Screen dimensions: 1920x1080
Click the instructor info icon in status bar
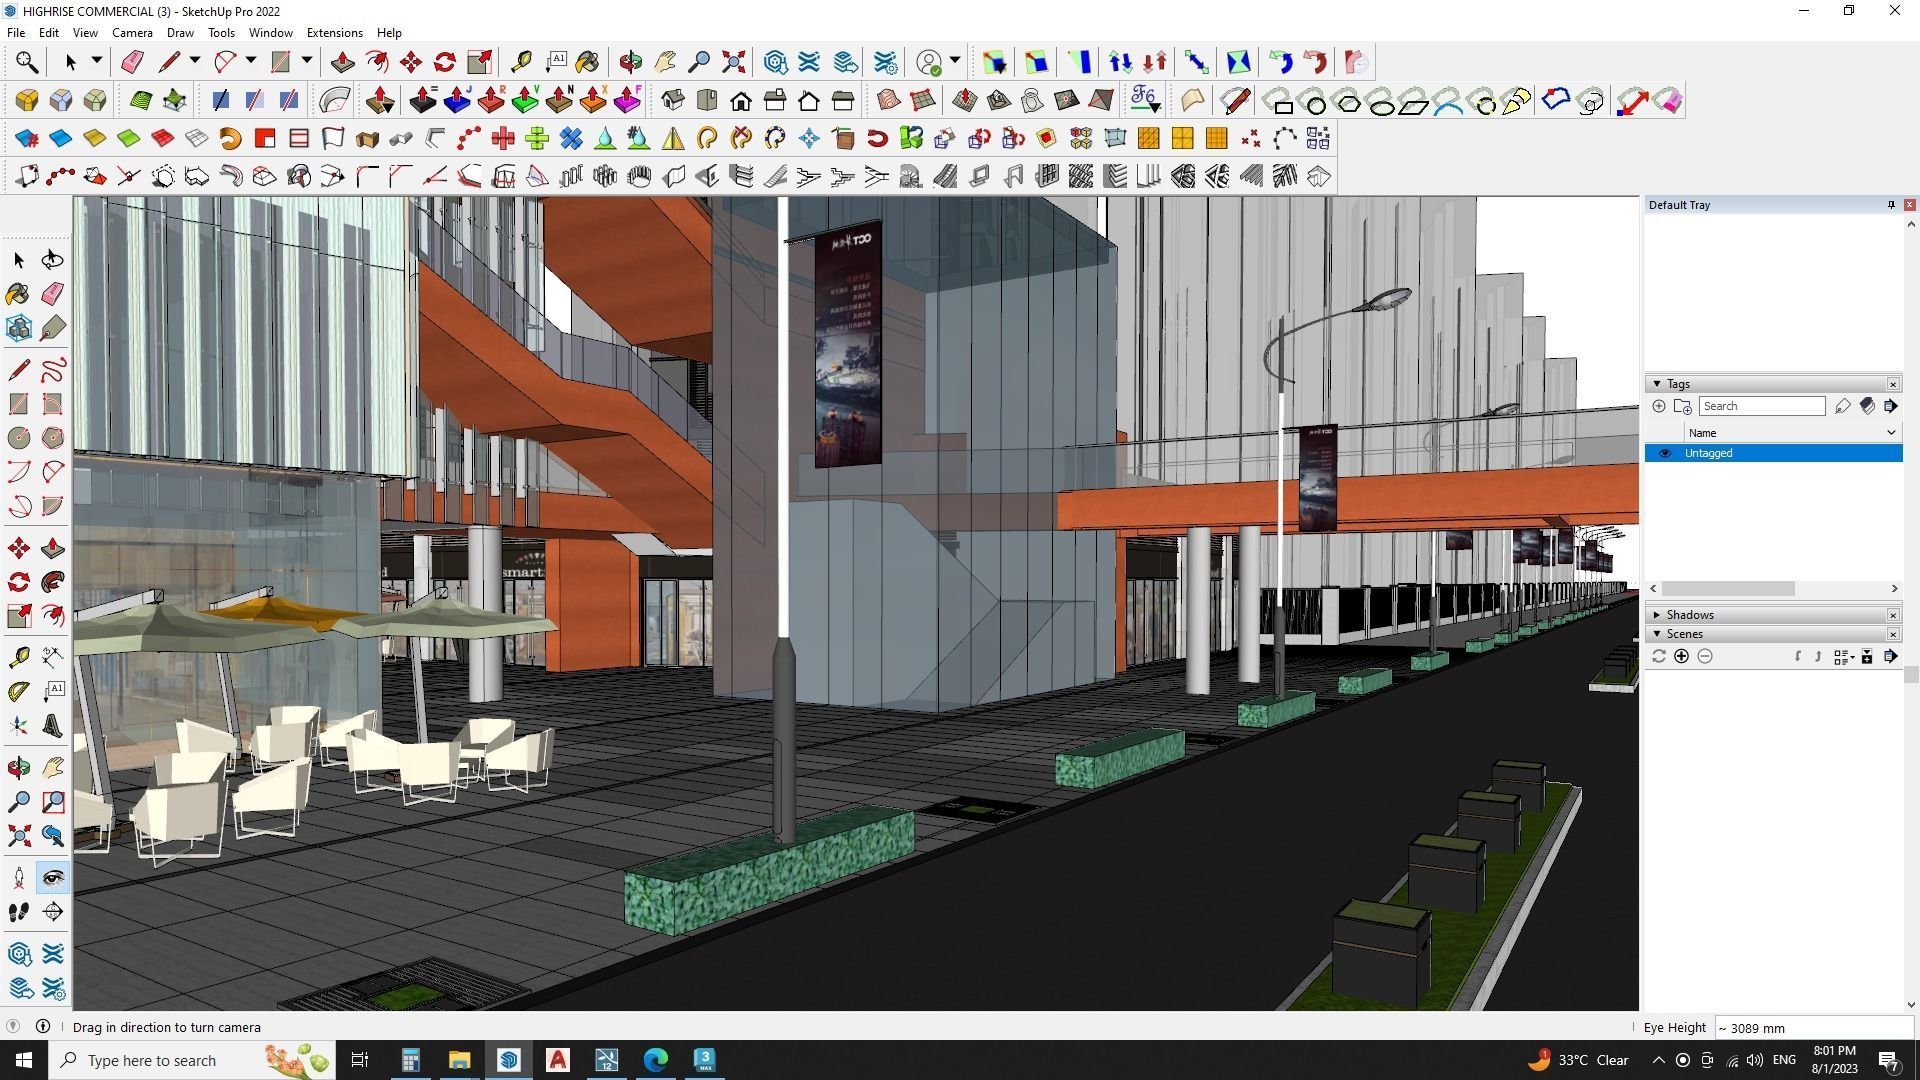(43, 1027)
